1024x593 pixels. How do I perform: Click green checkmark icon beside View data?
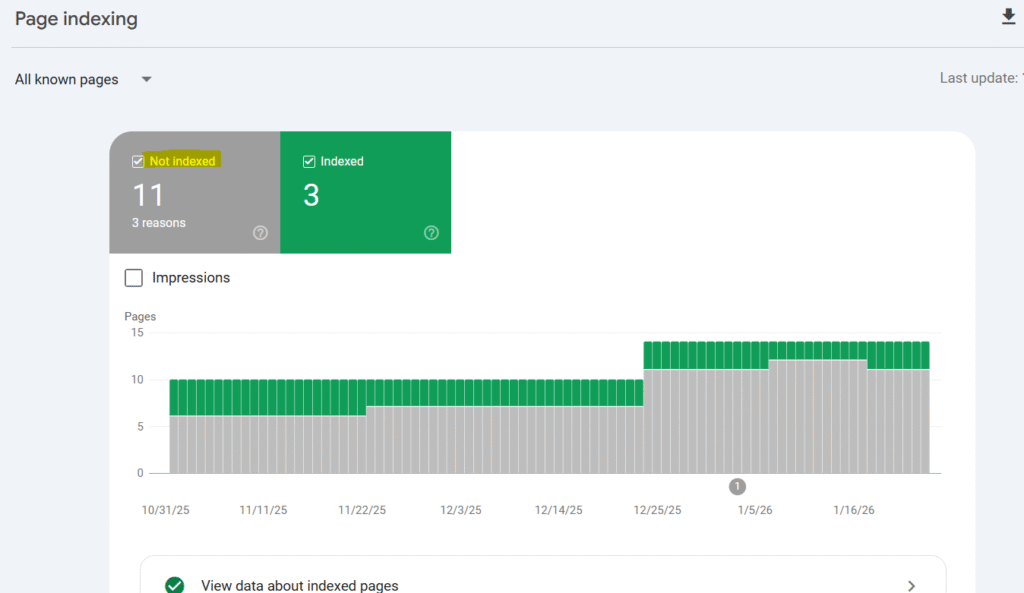click(175, 586)
